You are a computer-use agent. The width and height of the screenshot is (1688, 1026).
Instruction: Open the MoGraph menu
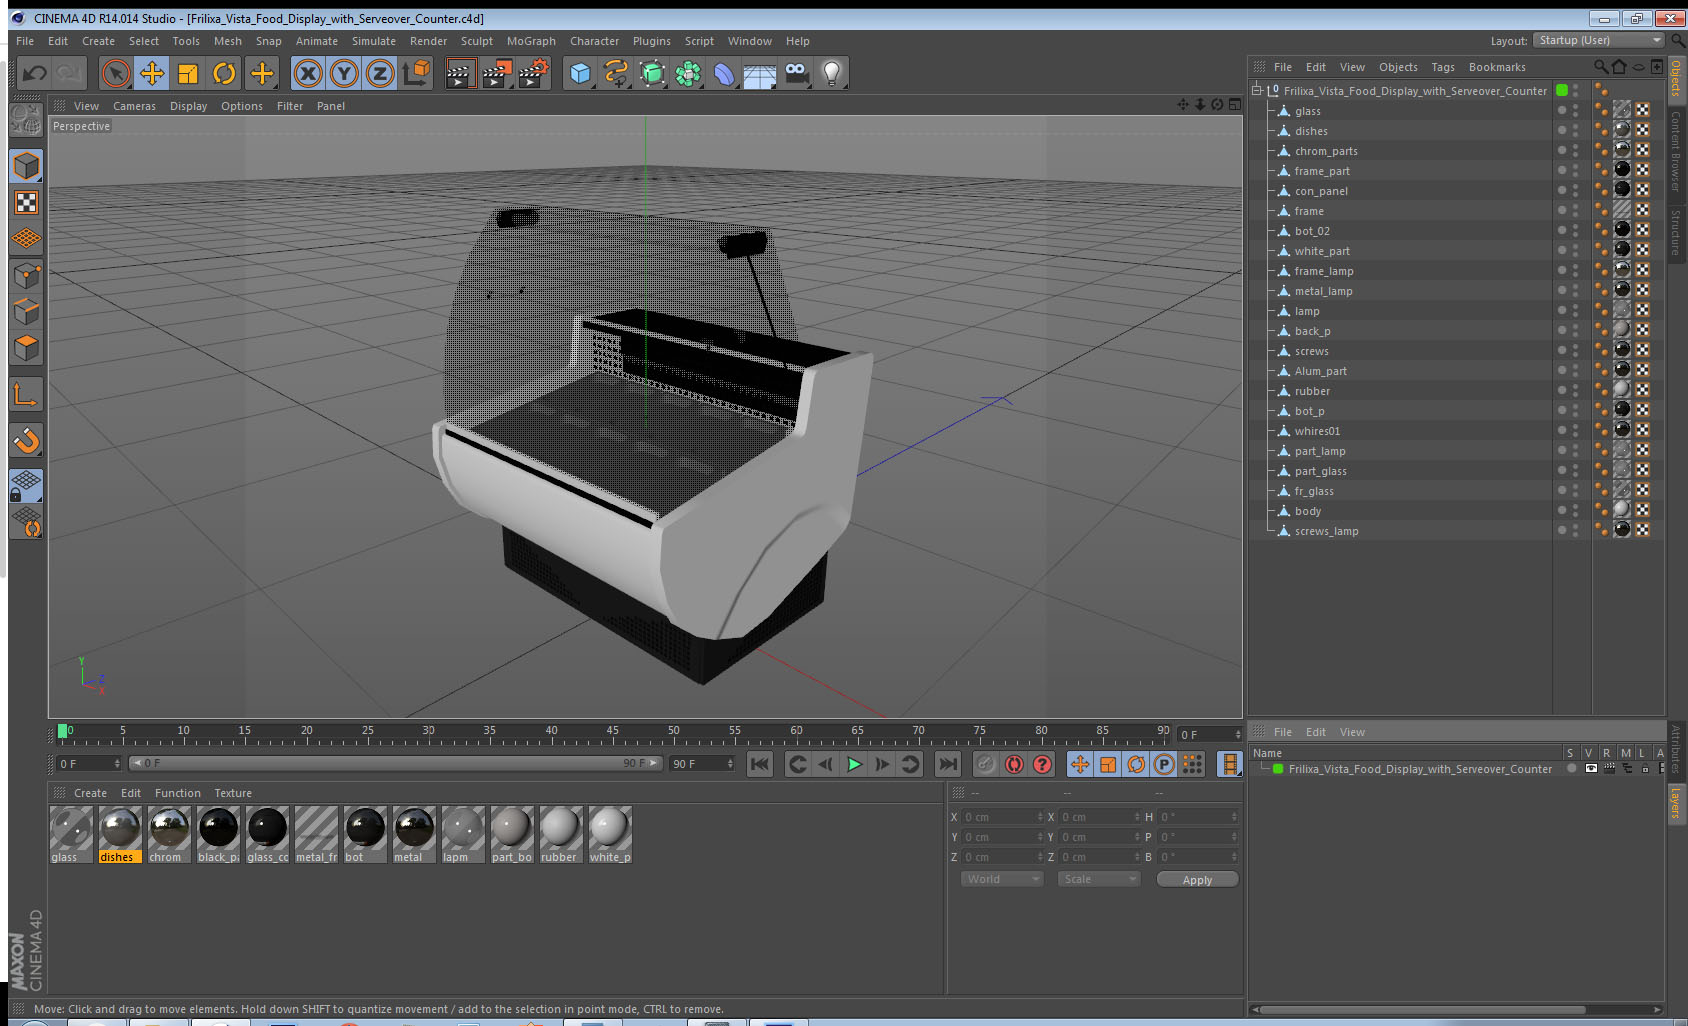[531, 41]
